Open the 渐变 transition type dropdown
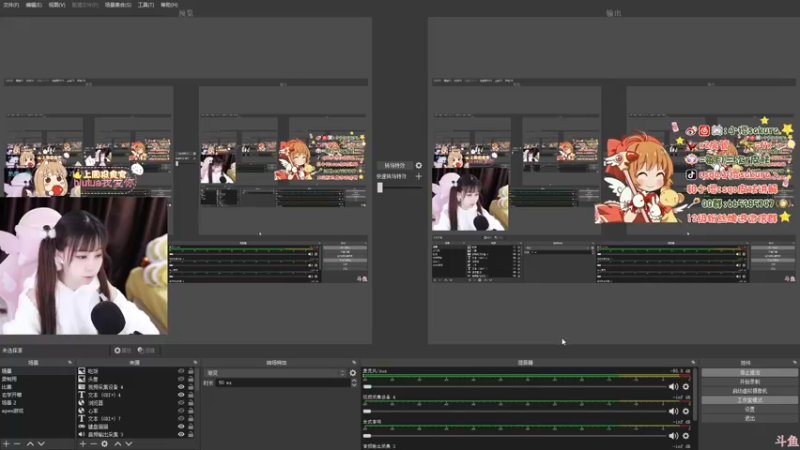 [x=276, y=373]
